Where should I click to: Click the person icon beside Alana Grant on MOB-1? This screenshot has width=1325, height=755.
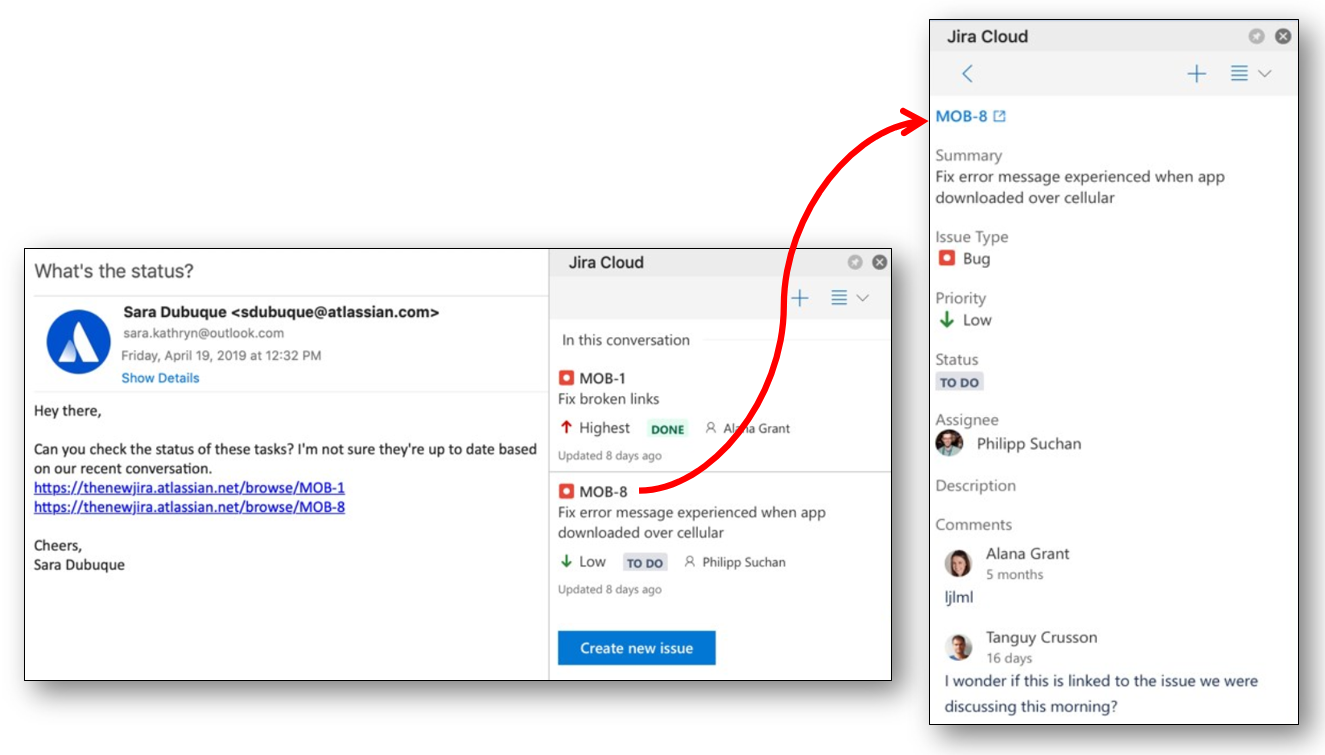[x=711, y=428]
